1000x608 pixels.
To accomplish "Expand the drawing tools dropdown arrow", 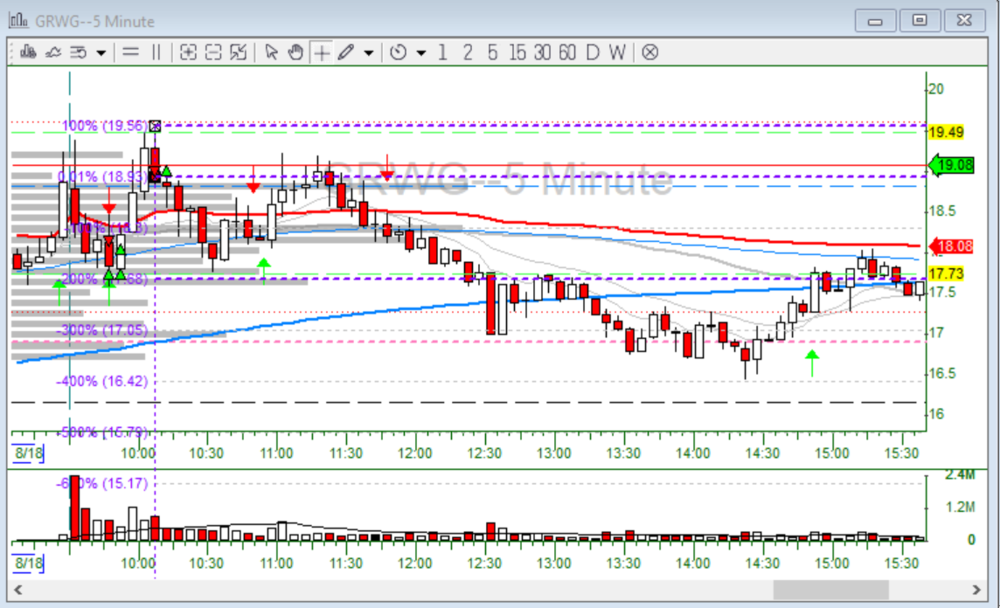I will (368, 53).
